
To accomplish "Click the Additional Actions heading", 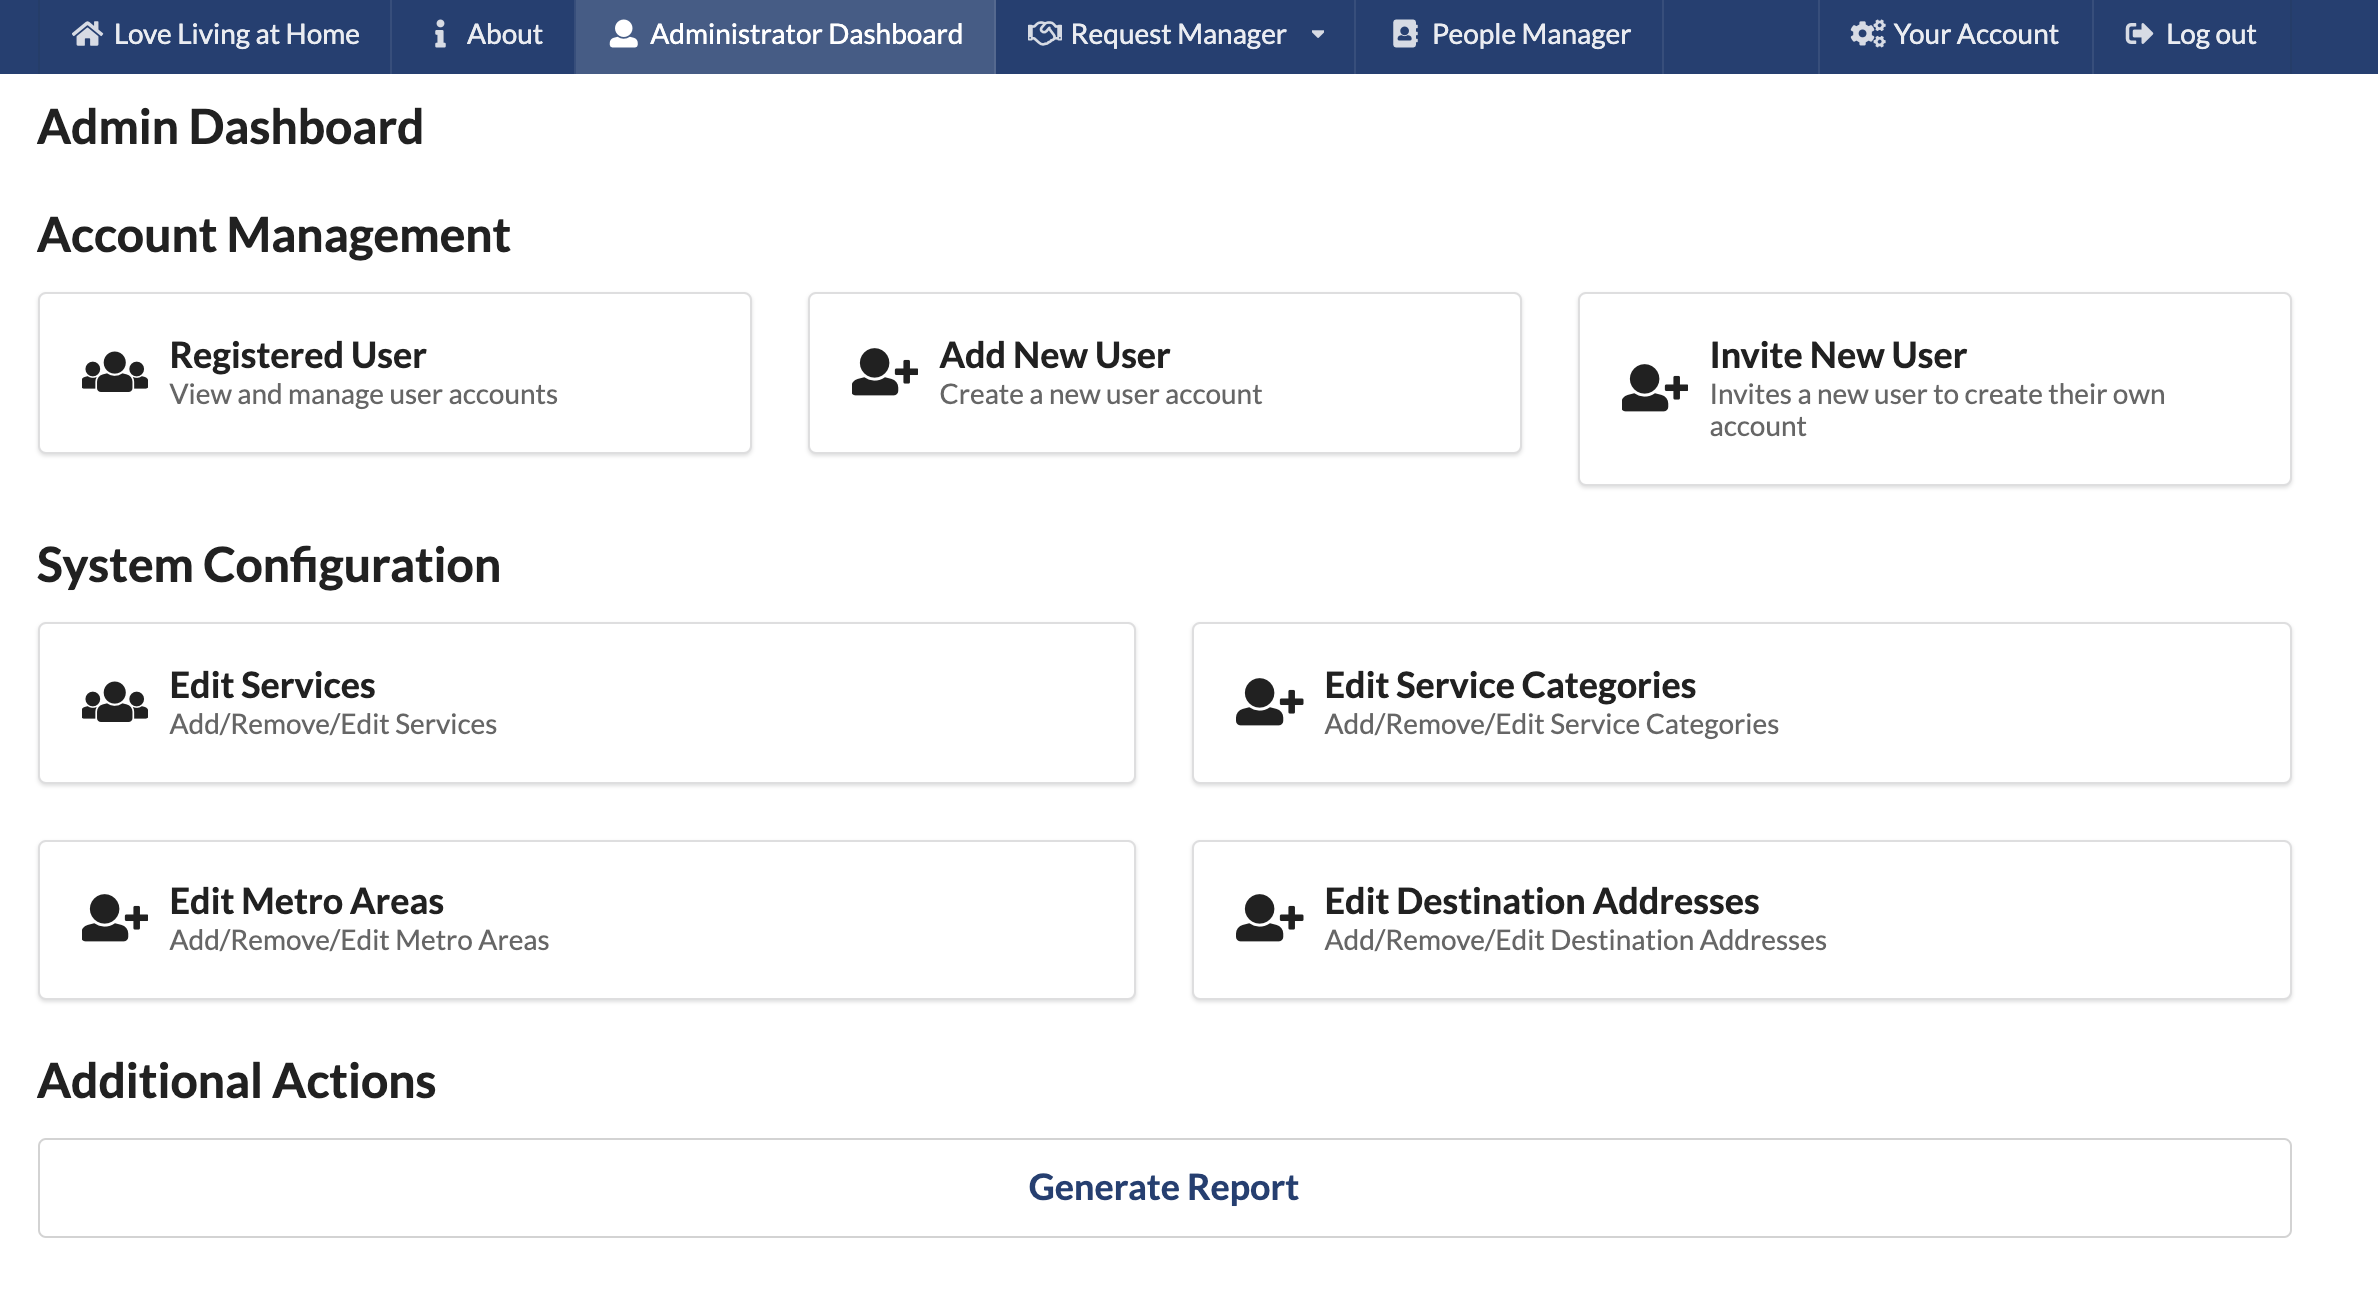I will pyautogui.click(x=237, y=1082).
